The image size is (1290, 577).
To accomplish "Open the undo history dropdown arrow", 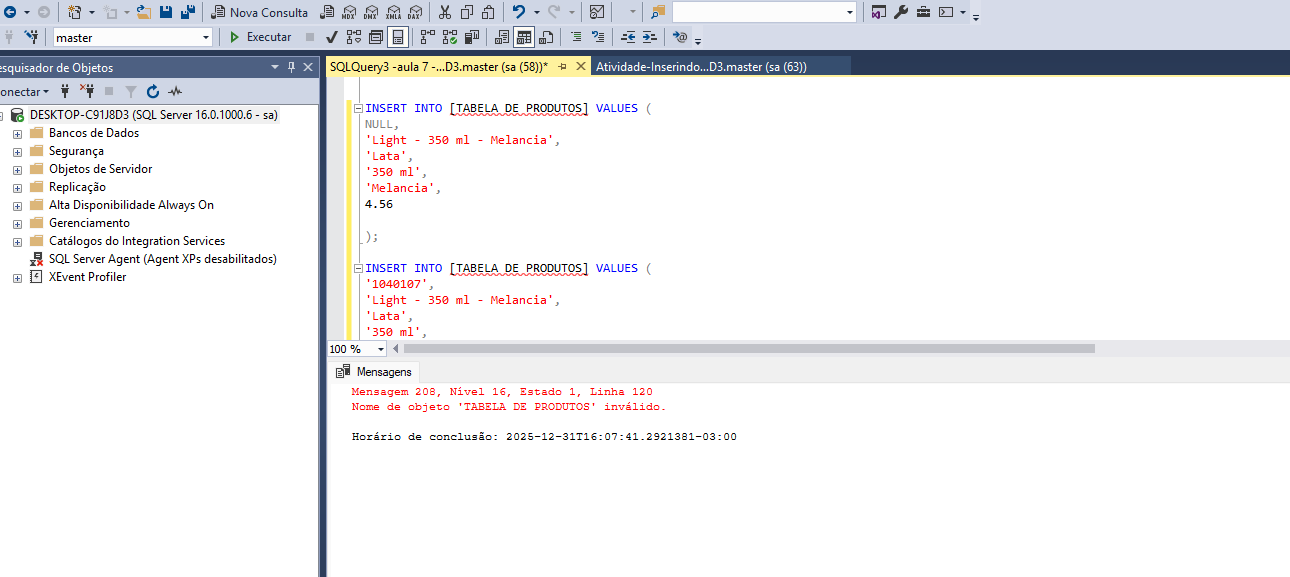I will (535, 12).
